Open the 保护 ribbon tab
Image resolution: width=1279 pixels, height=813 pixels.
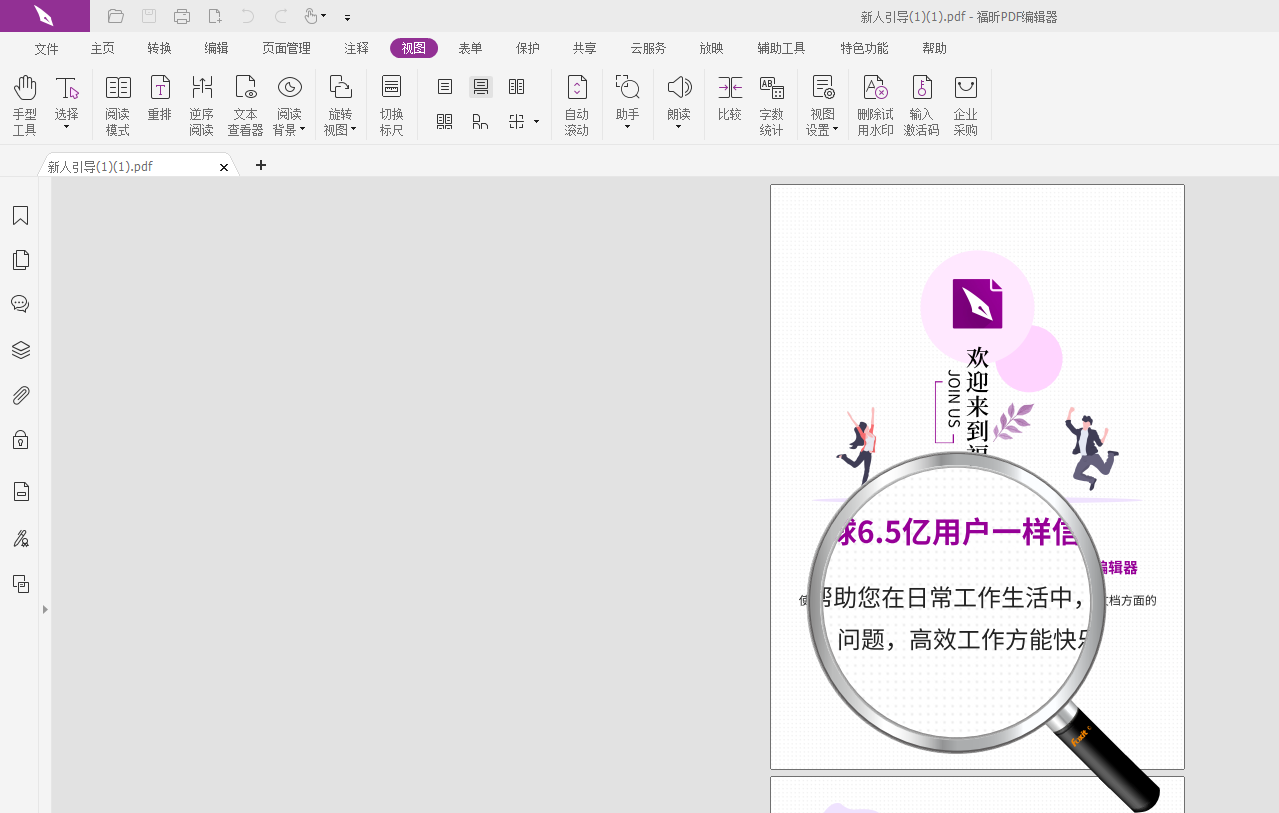[527, 47]
